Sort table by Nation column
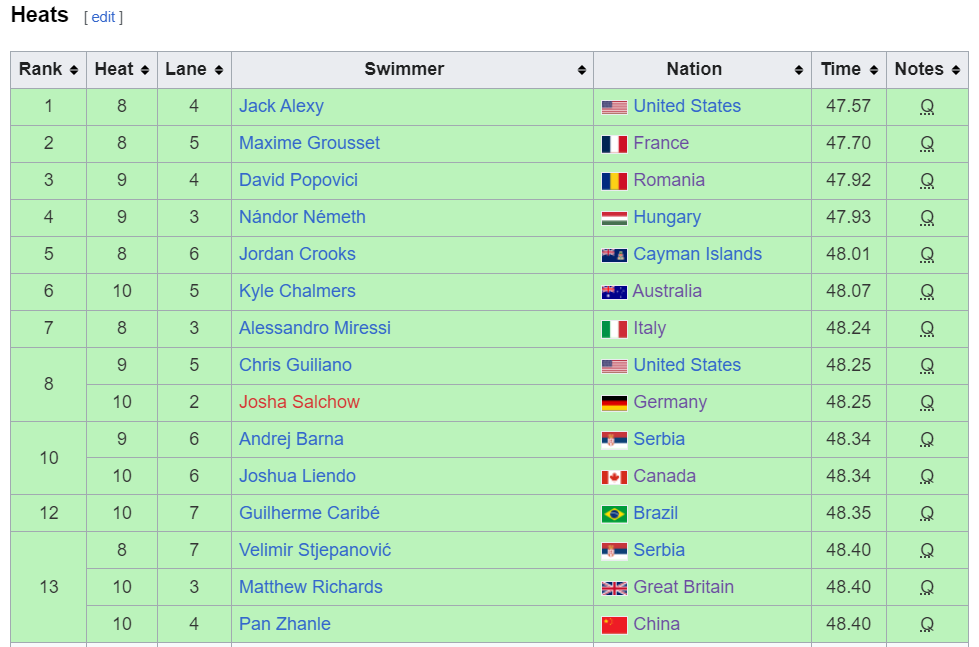Viewport: 979px width, 647px height. pyautogui.click(x=702, y=69)
